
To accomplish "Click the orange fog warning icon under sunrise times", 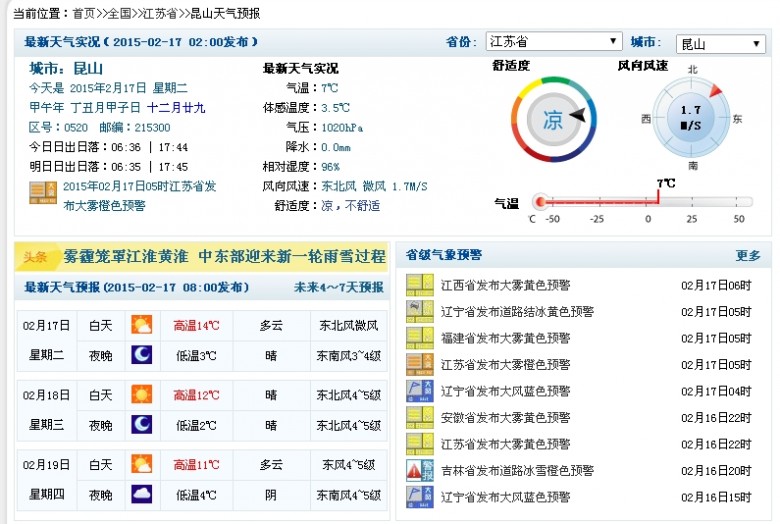I will (x=43, y=194).
